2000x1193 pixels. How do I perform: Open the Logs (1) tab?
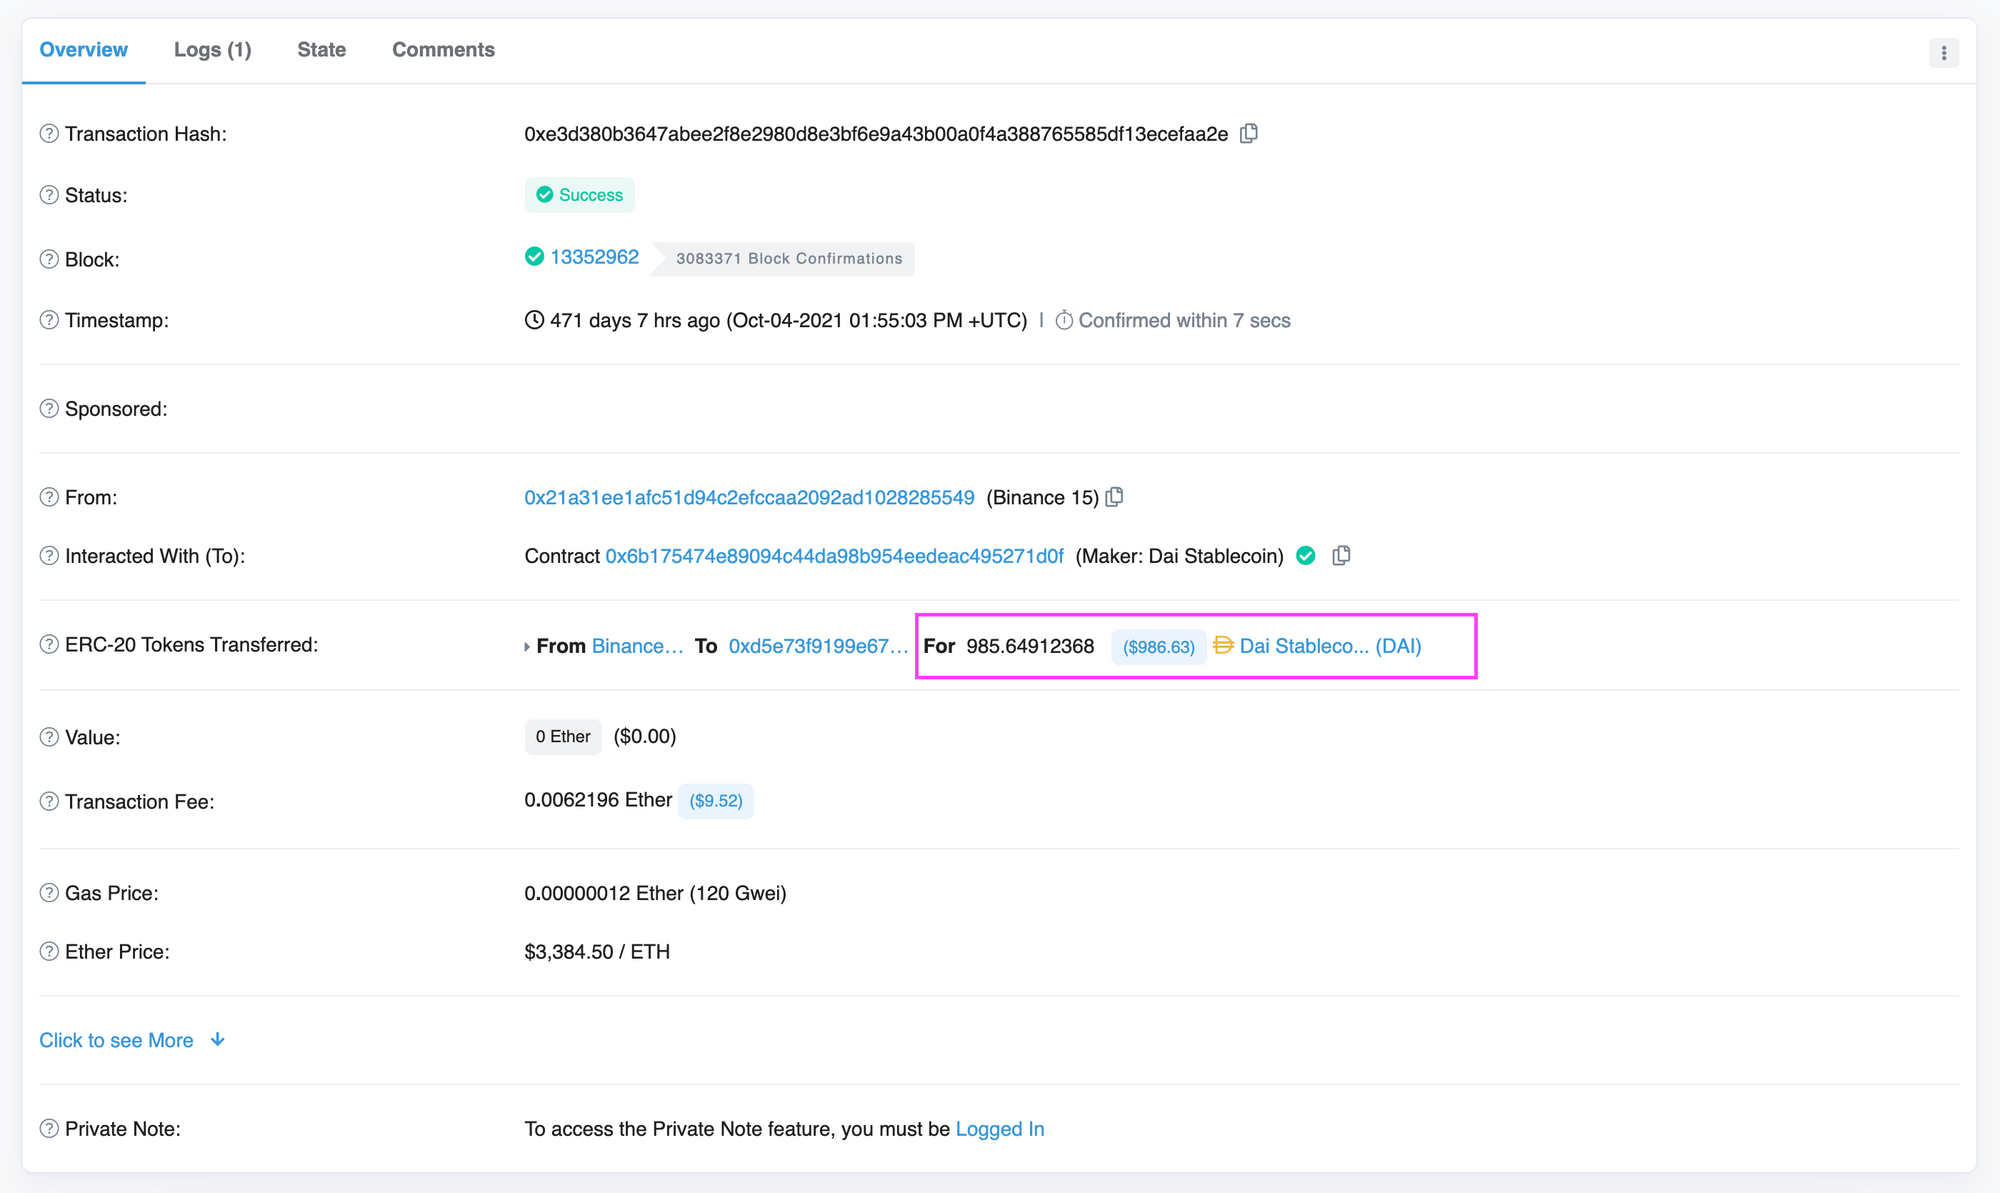213,50
